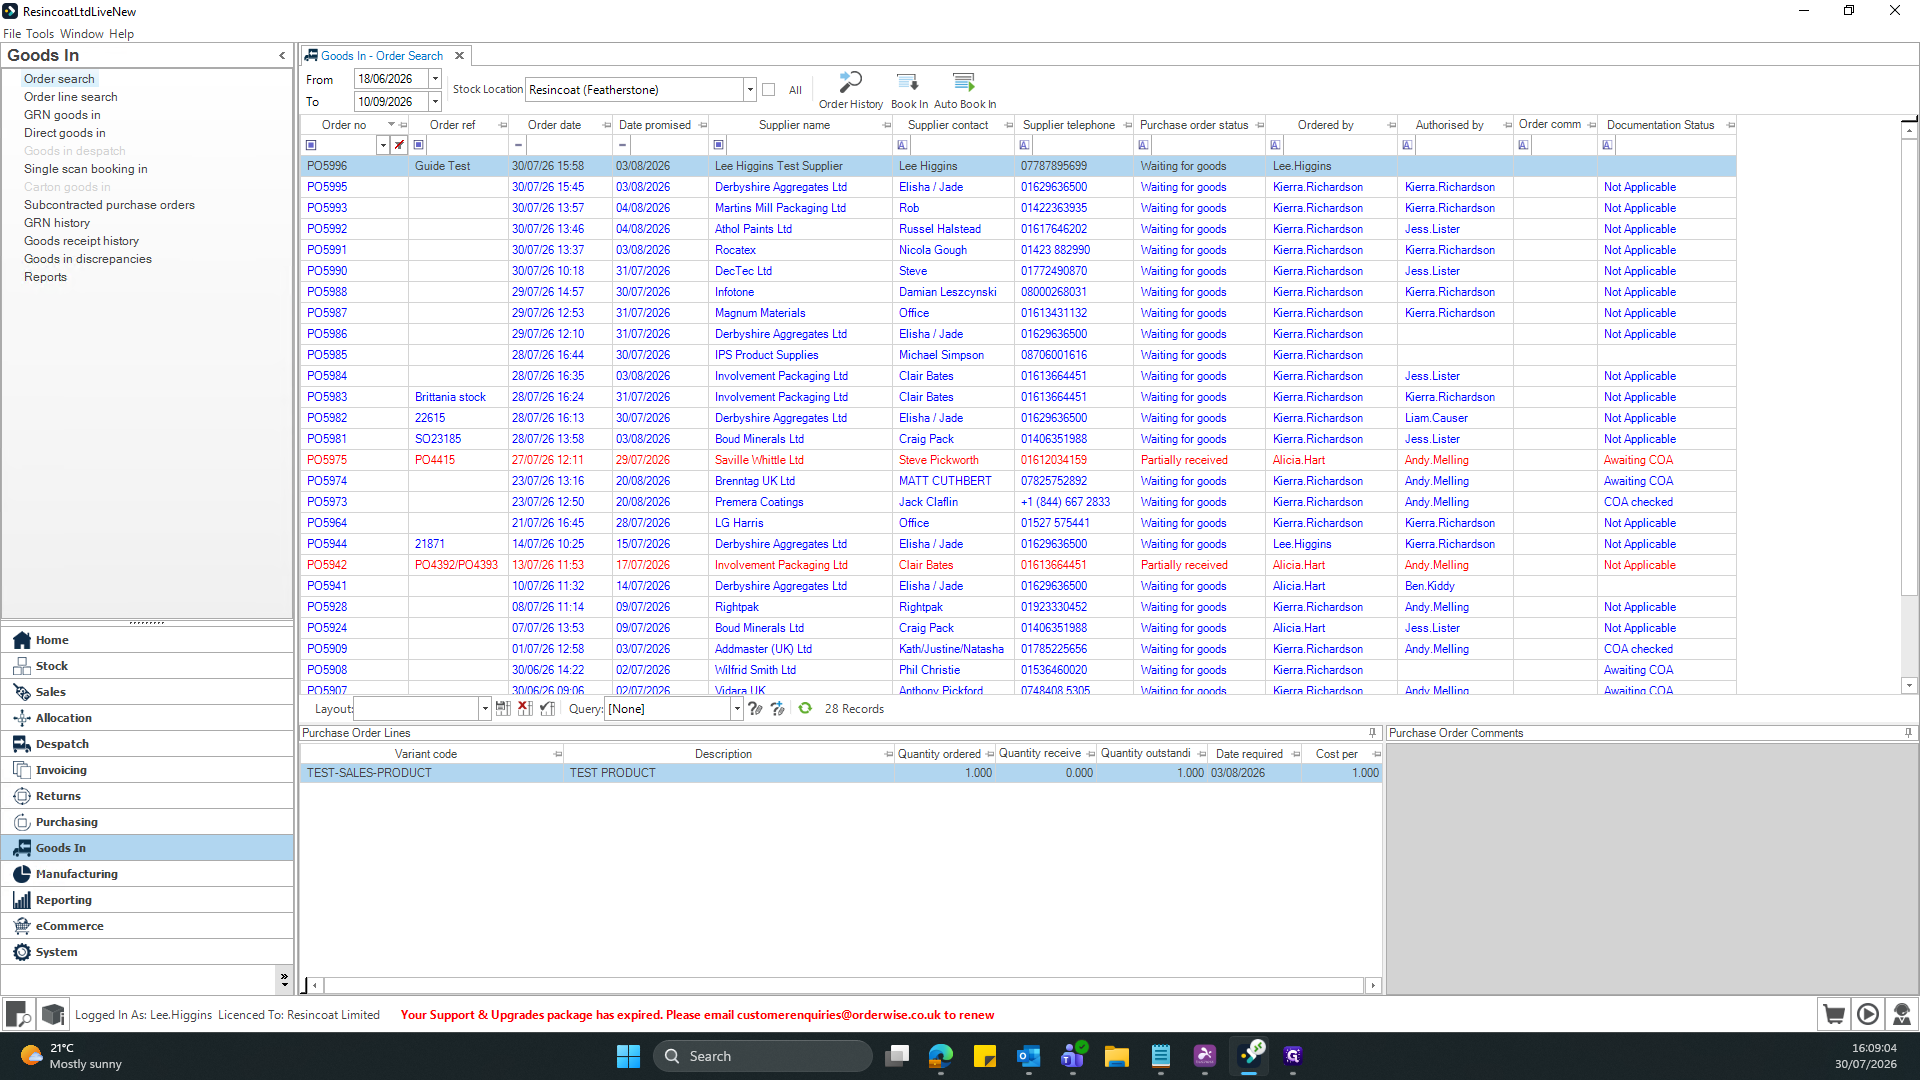This screenshot has width=1920, height=1080.
Task: Open Returns module in sidebar
Action: point(147,796)
